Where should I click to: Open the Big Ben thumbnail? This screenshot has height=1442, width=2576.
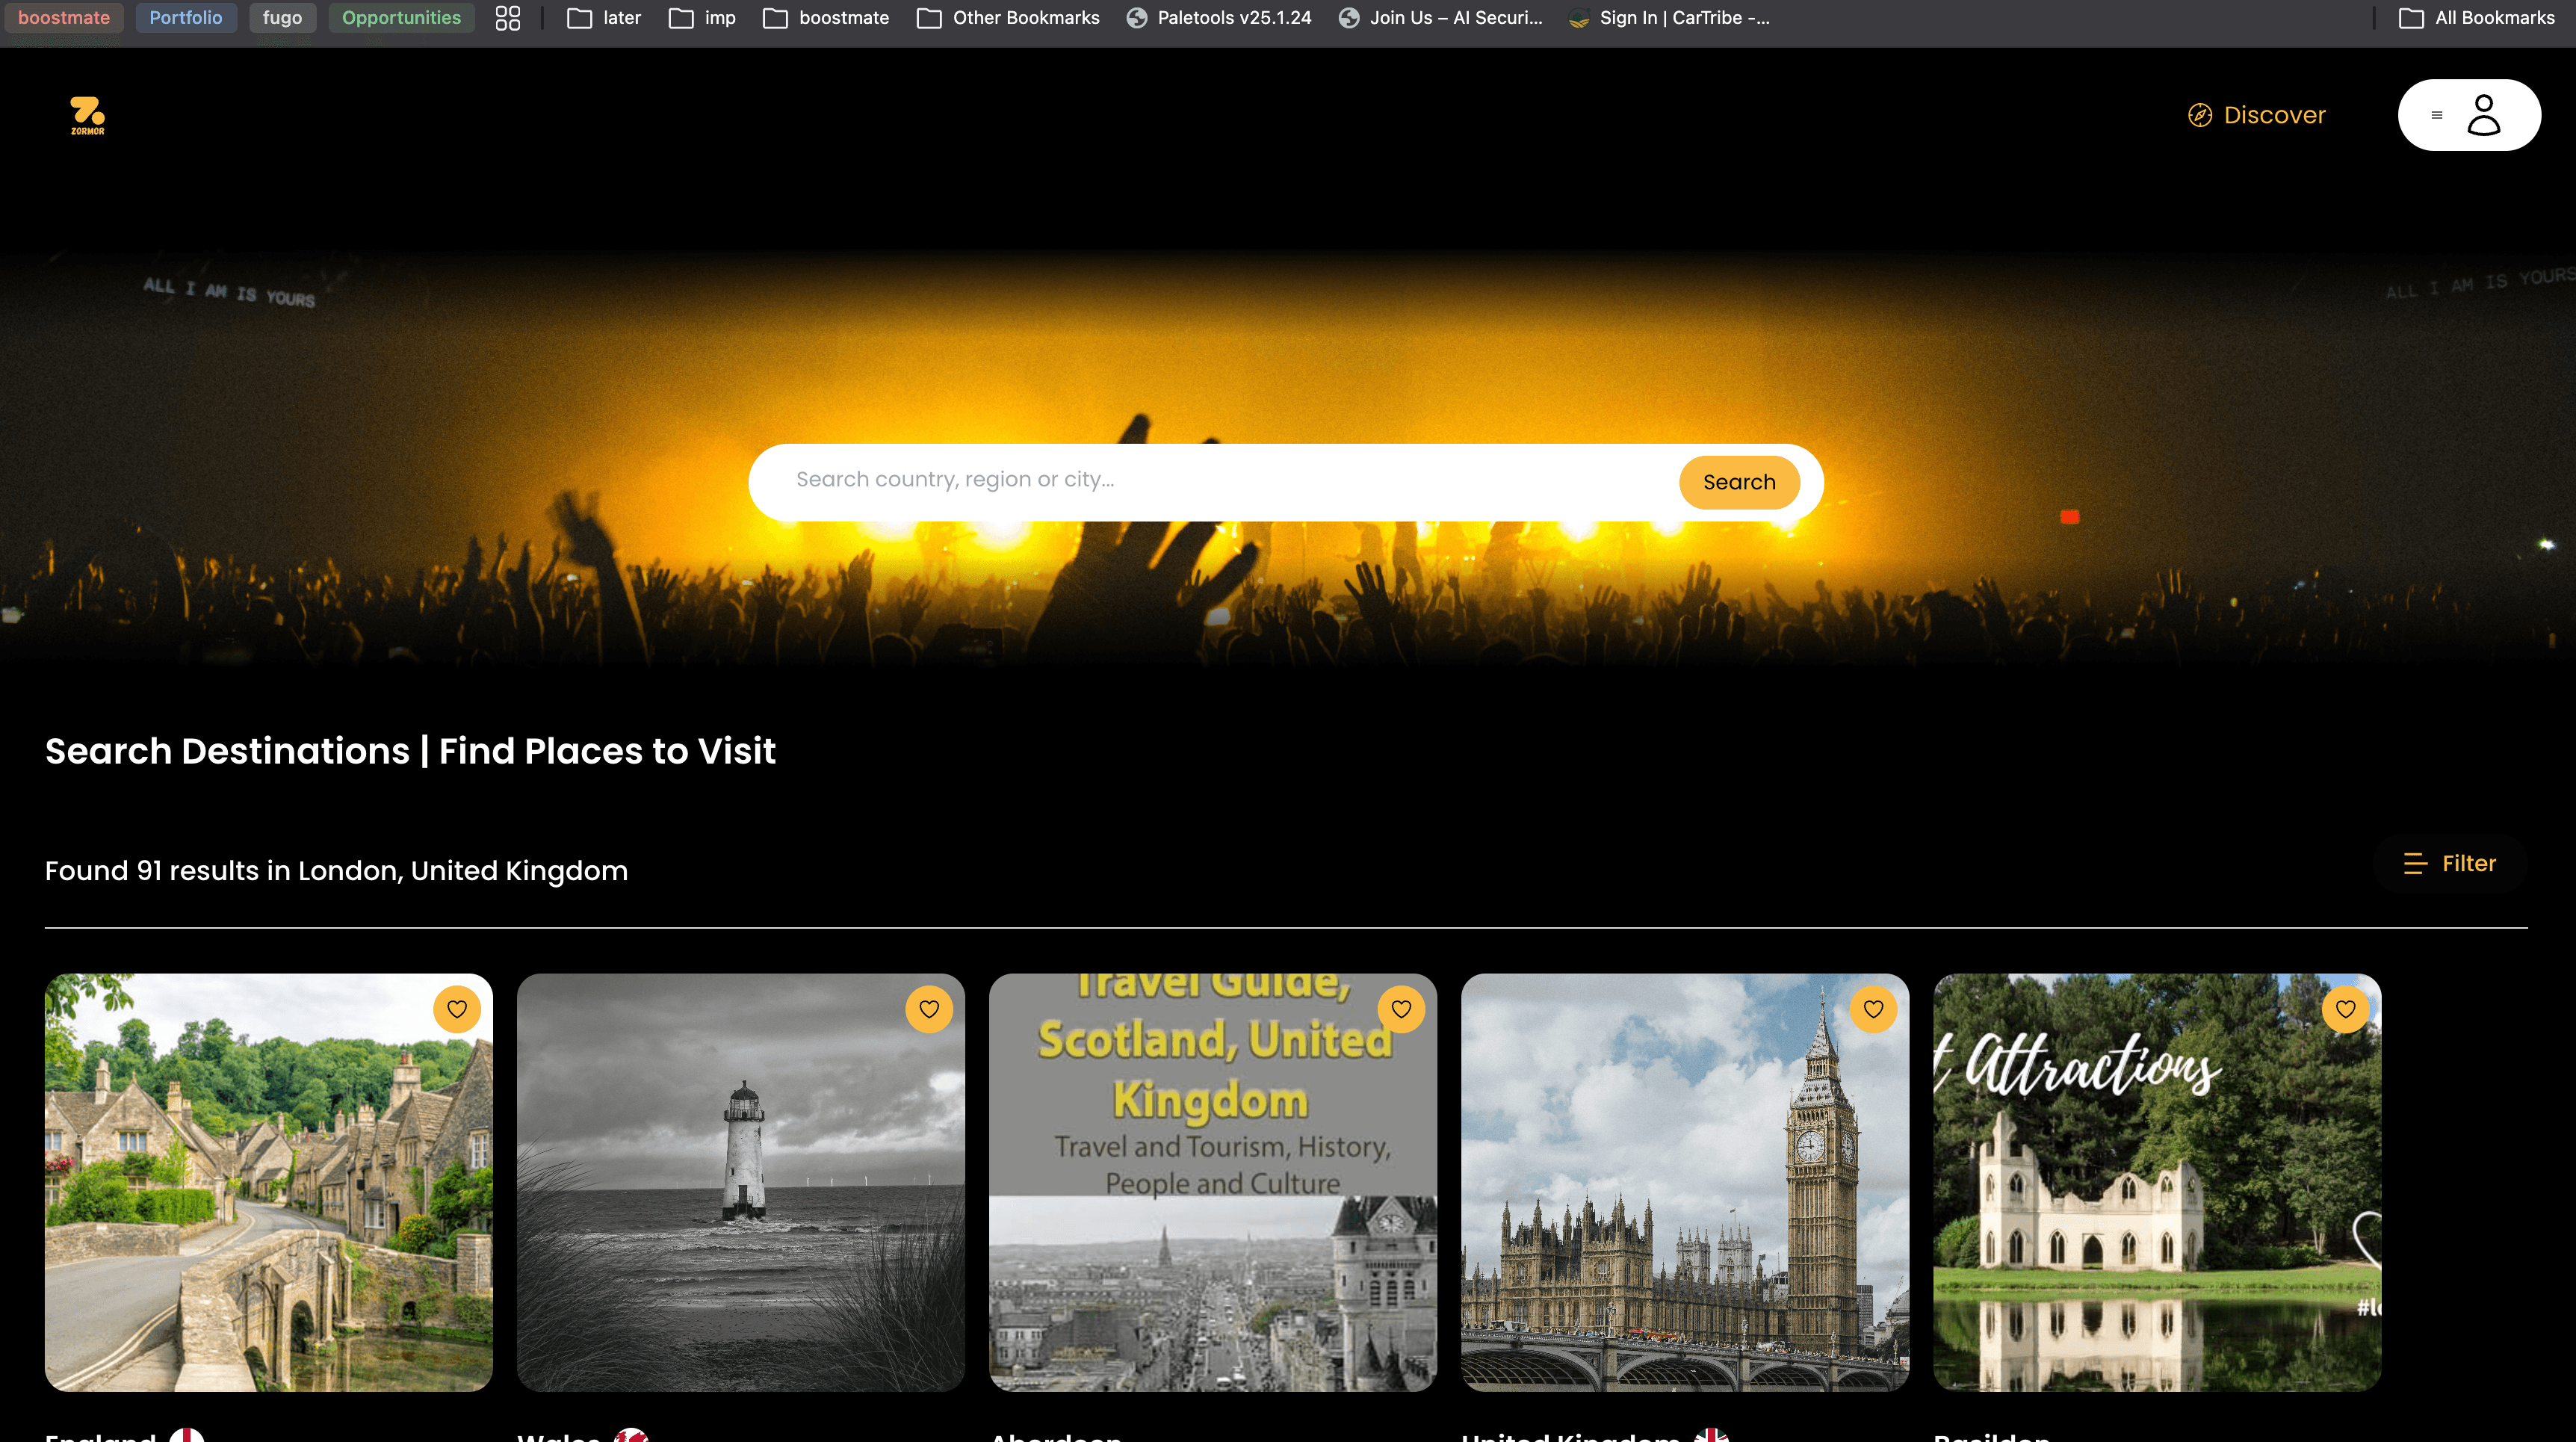coord(1684,1200)
